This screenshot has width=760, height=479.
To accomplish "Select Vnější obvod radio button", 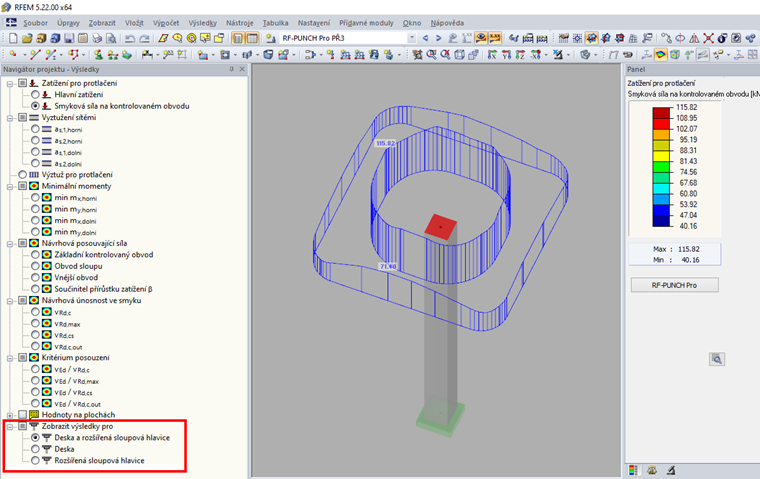I will click(35, 277).
